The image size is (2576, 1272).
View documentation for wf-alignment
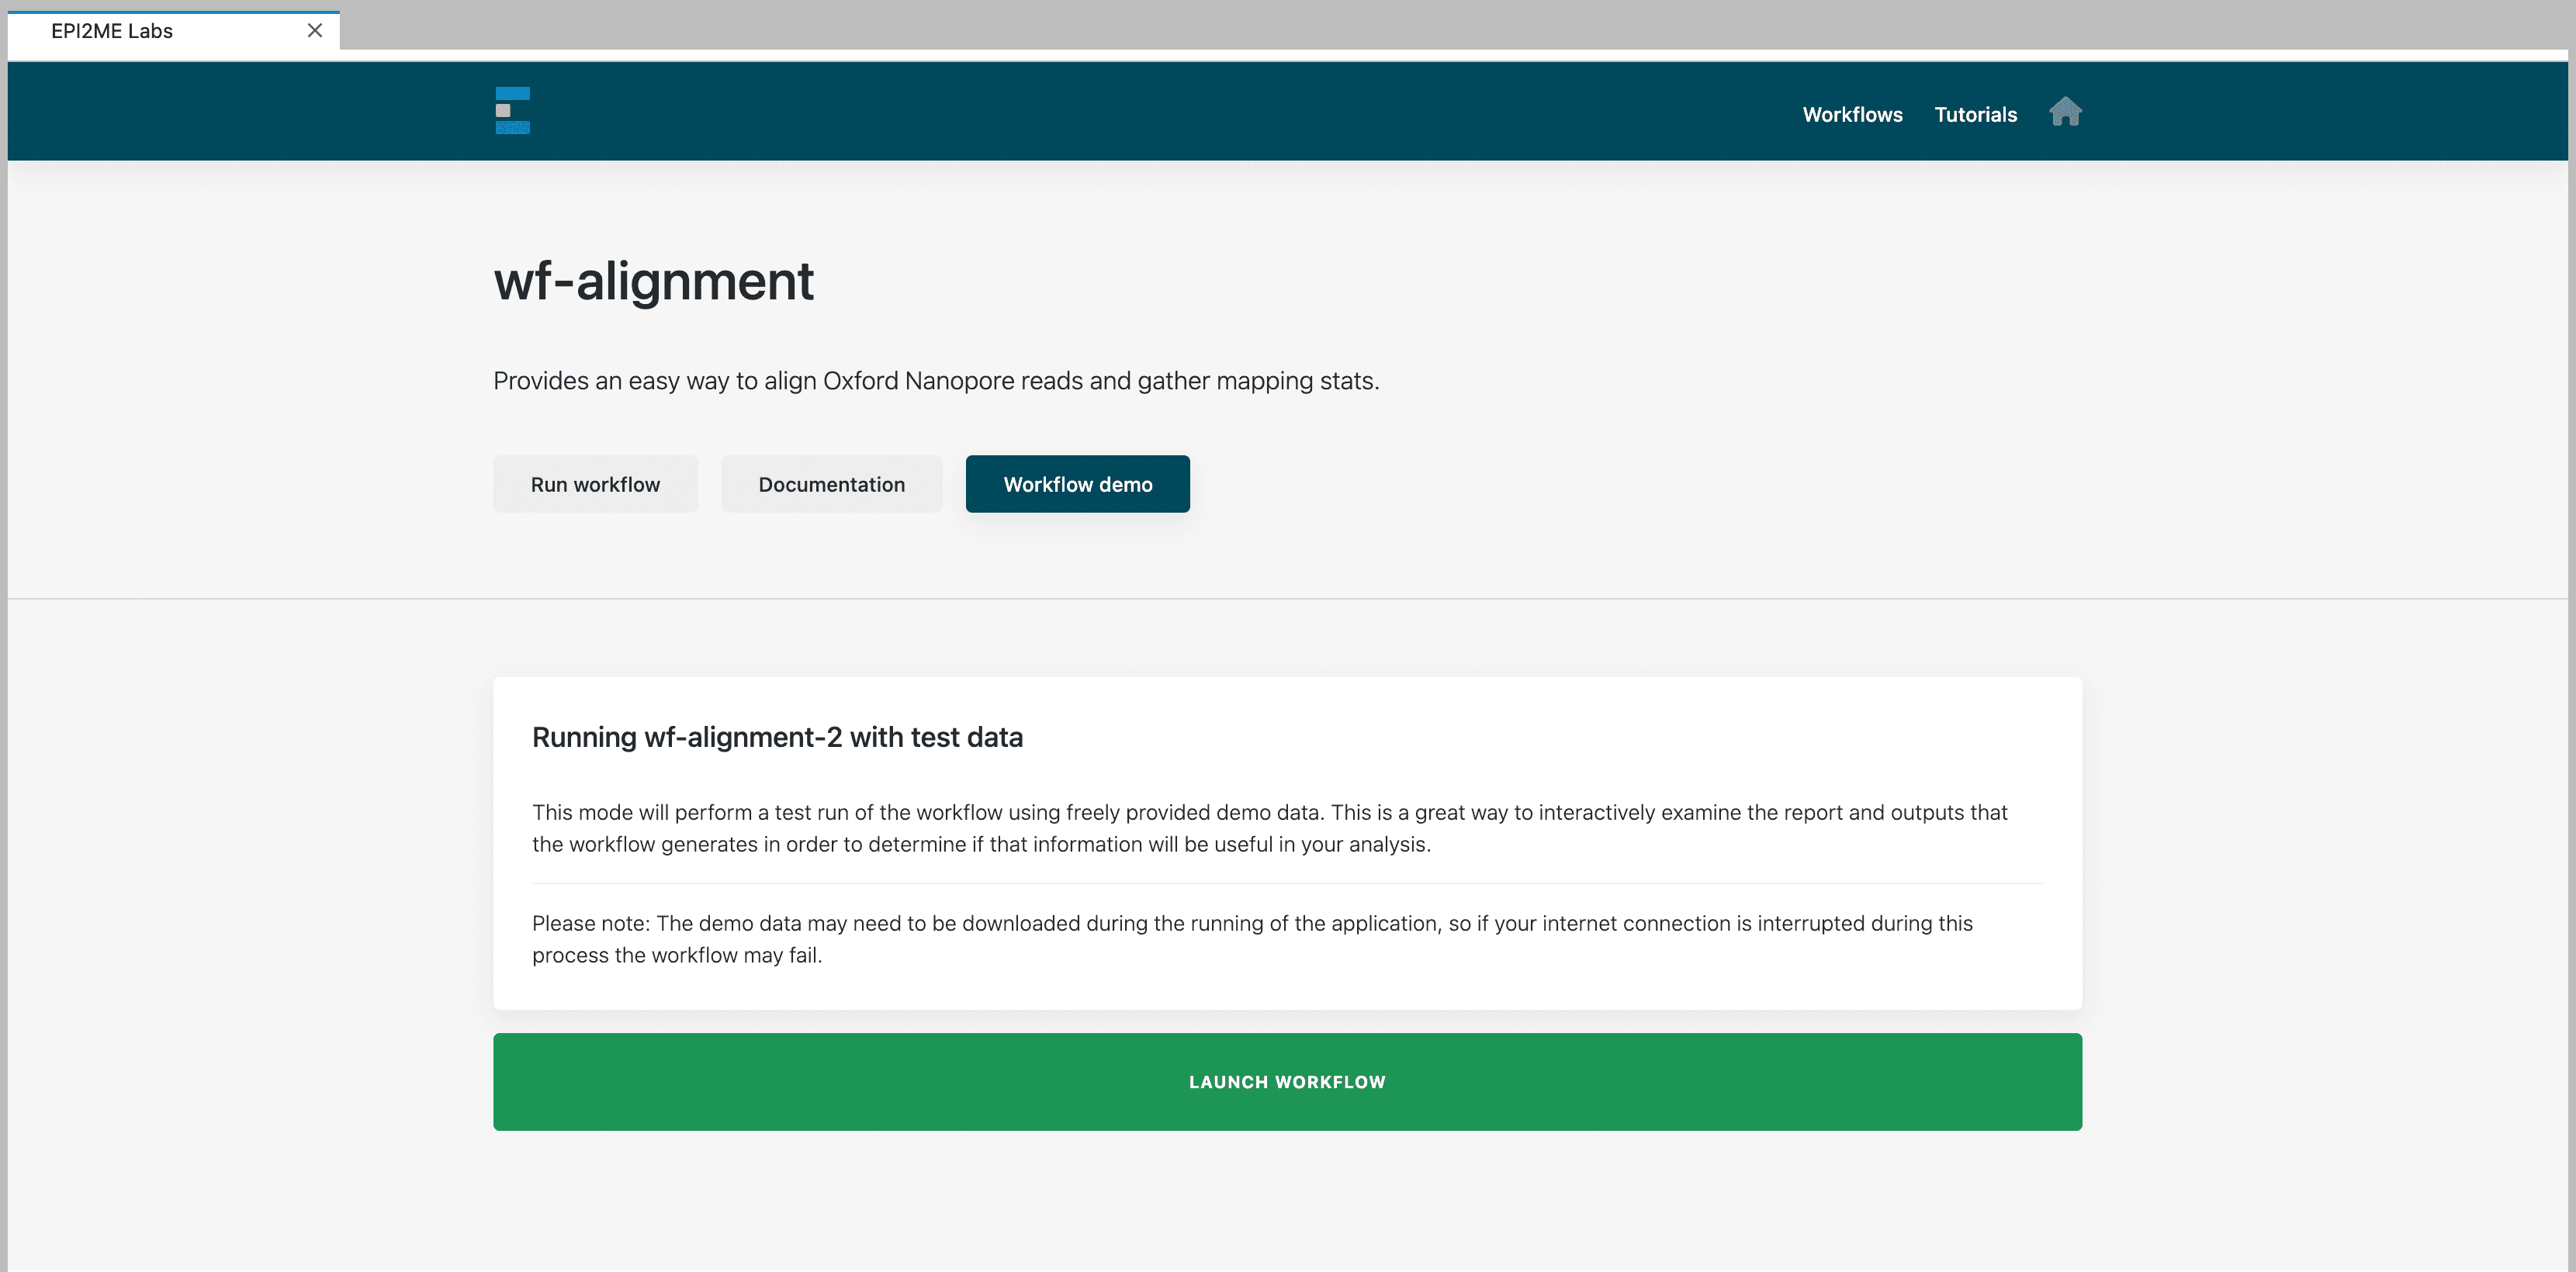pos(830,484)
